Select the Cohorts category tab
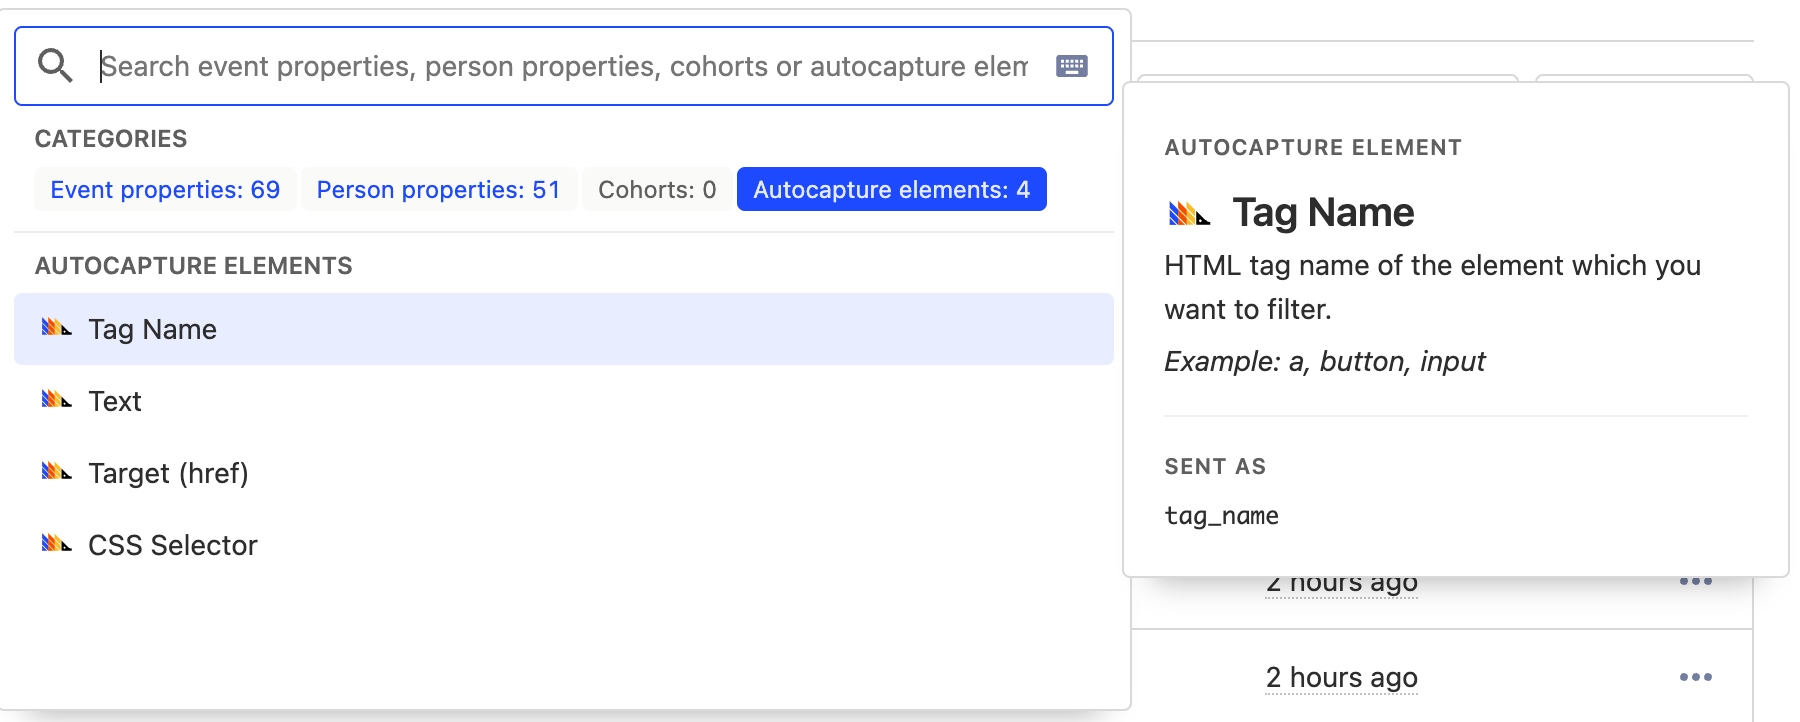1800x722 pixels. (657, 189)
